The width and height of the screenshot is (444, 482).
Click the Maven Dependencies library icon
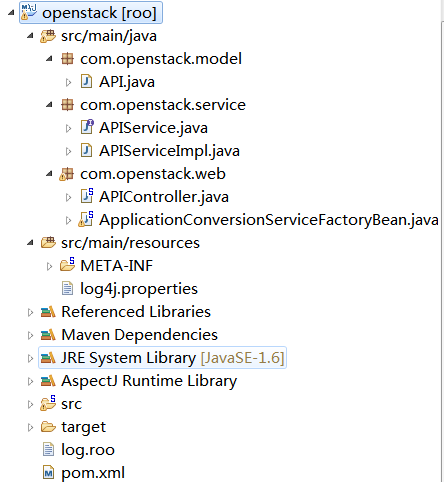click(48, 335)
